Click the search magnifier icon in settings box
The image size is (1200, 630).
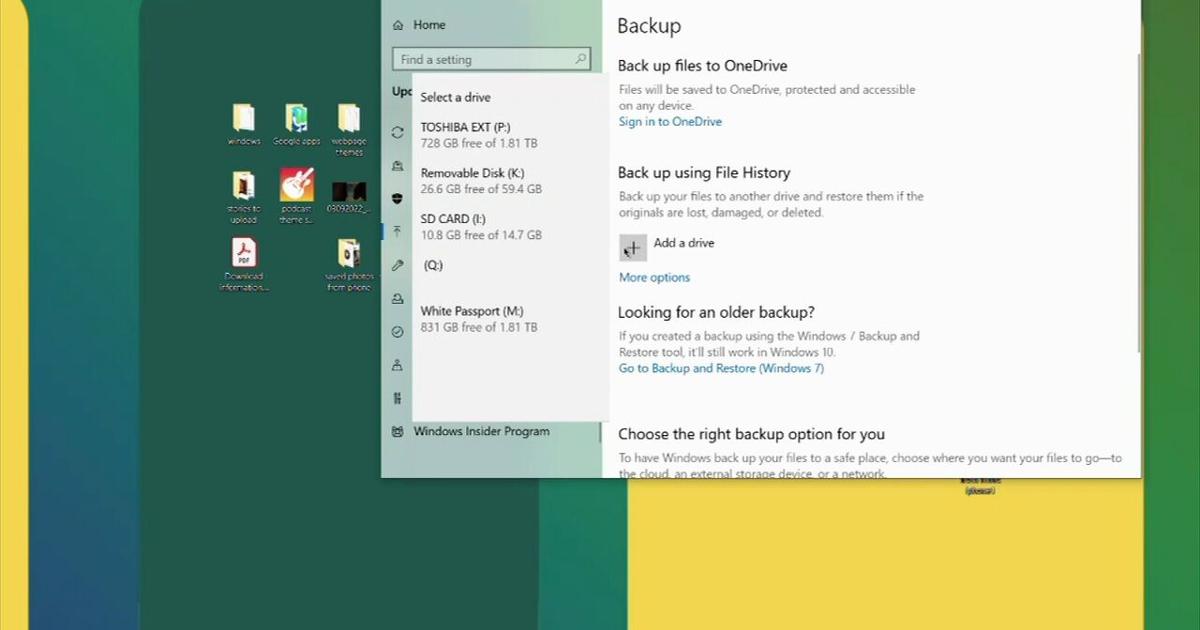click(580, 60)
